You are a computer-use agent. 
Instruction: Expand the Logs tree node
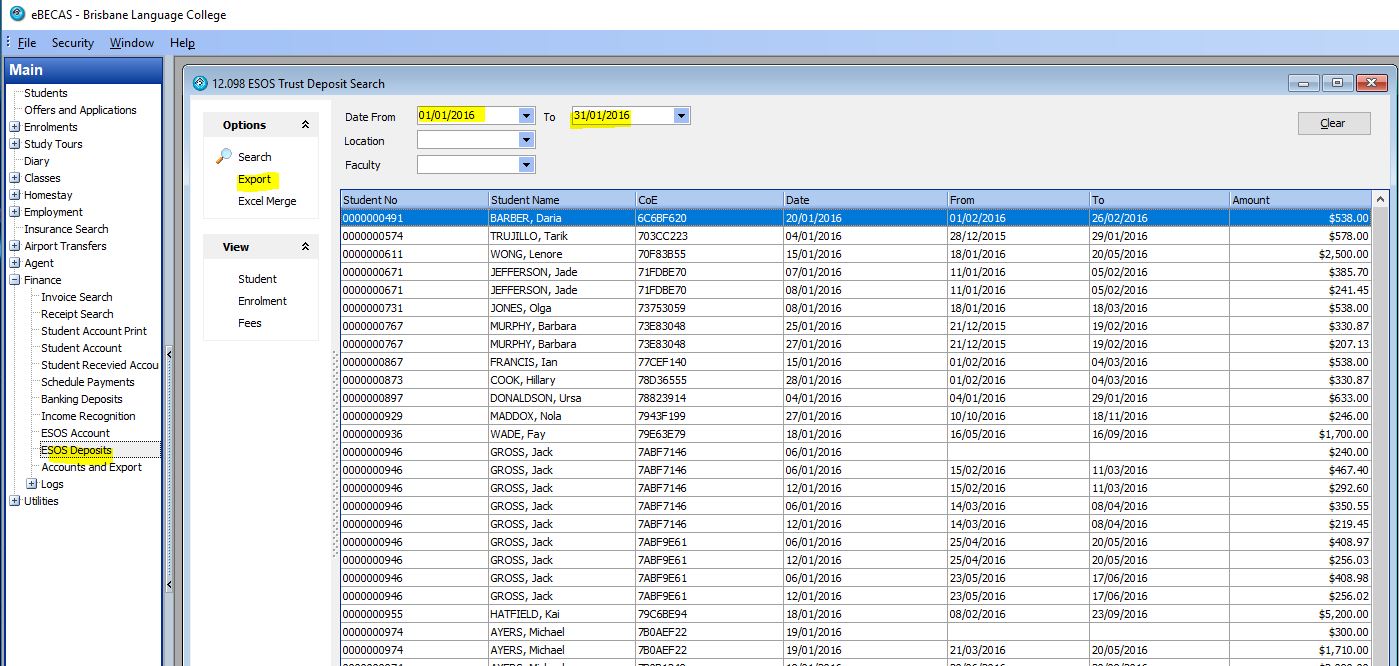[32, 484]
